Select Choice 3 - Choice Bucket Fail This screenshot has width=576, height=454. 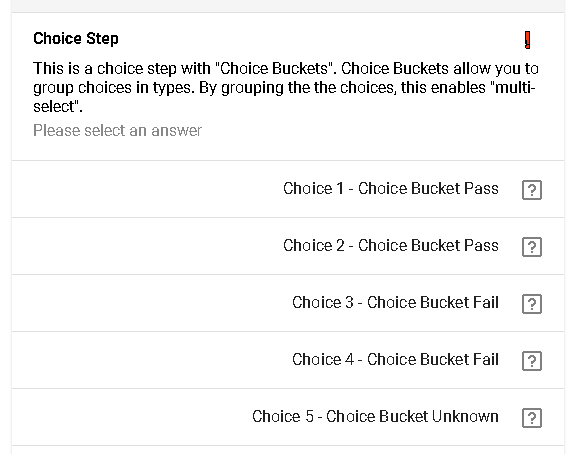(395, 302)
